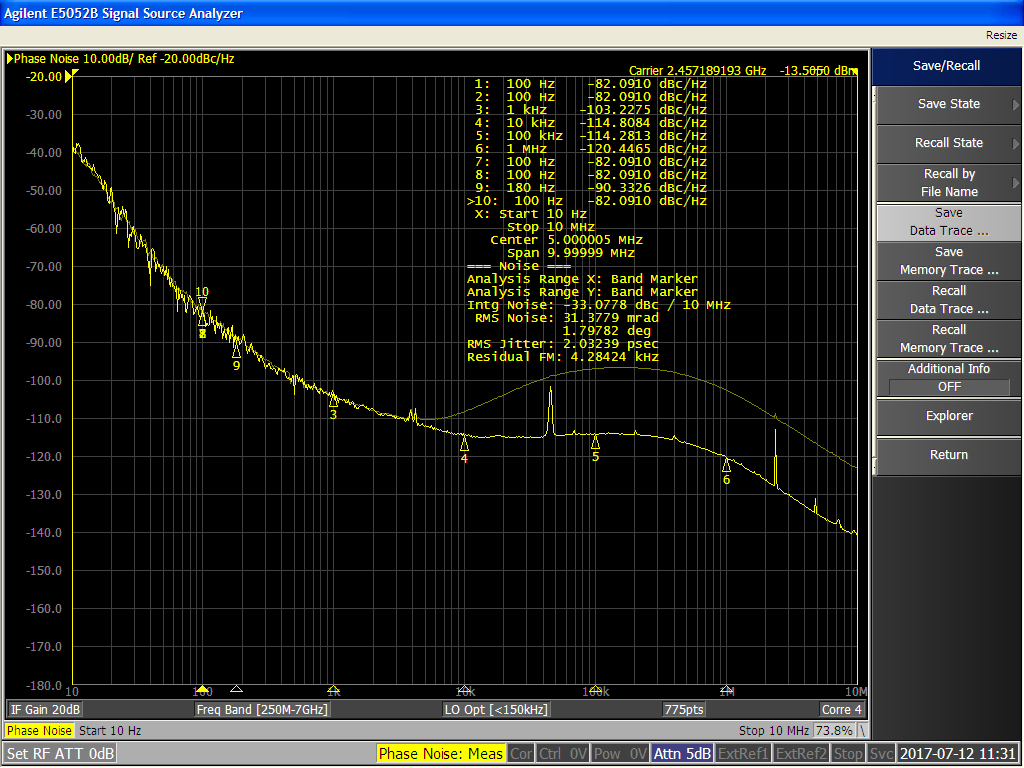Click marker 6 readout 1 MHz -120.4465

591,149
